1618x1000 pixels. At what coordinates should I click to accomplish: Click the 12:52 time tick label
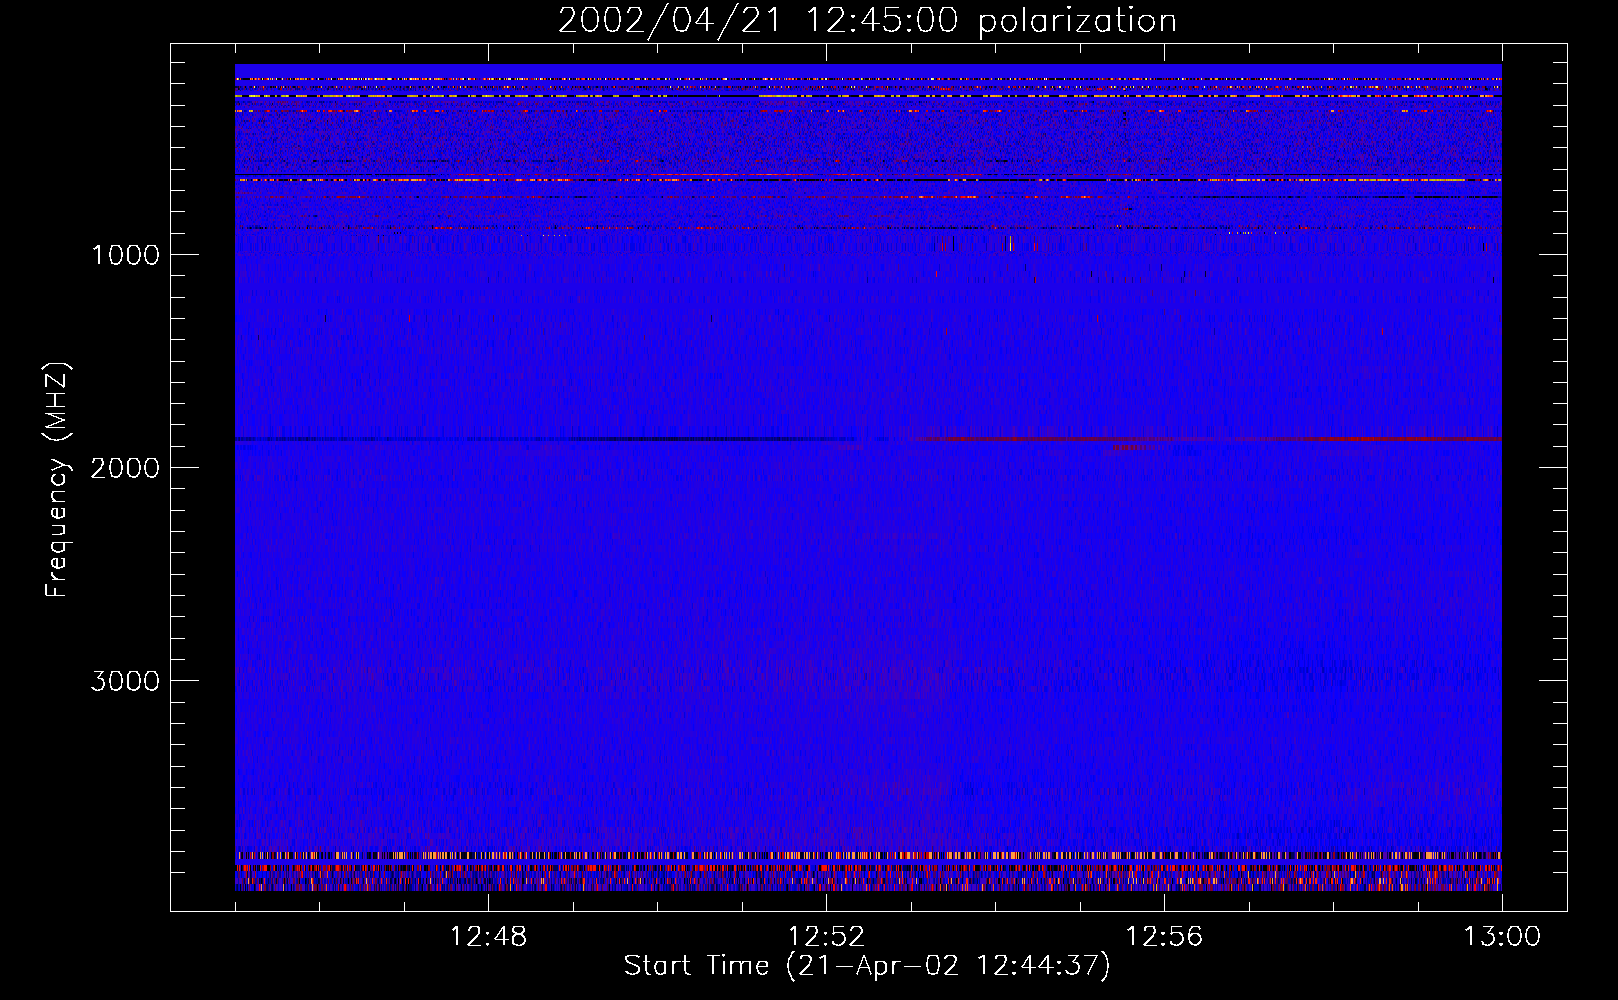click(x=827, y=937)
